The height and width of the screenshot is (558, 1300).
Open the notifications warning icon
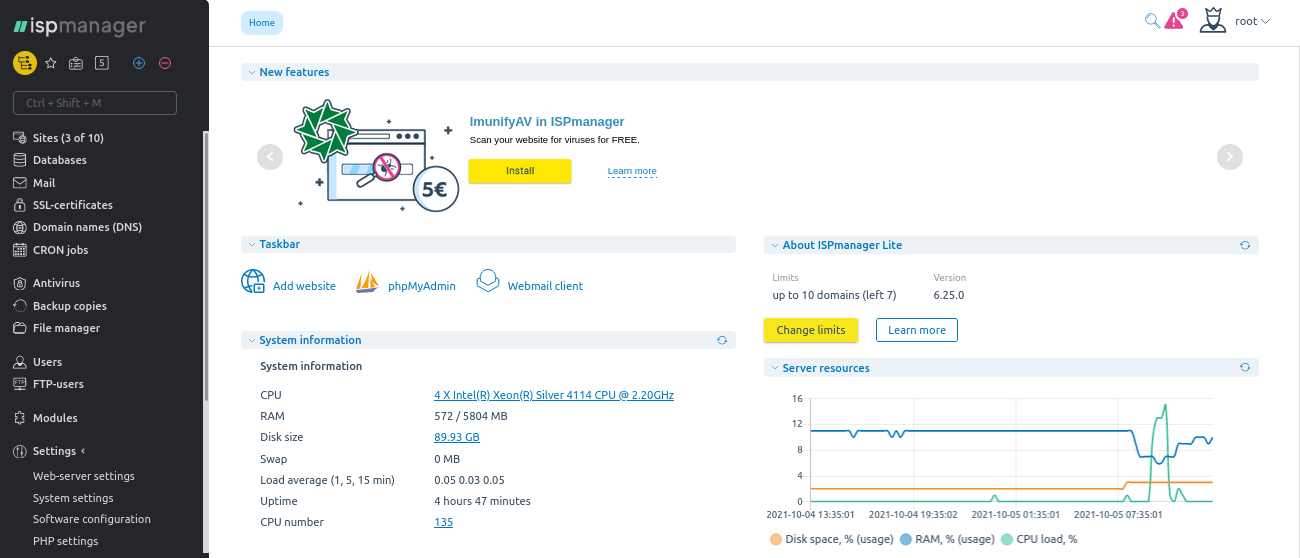pyautogui.click(x=1175, y=20)
